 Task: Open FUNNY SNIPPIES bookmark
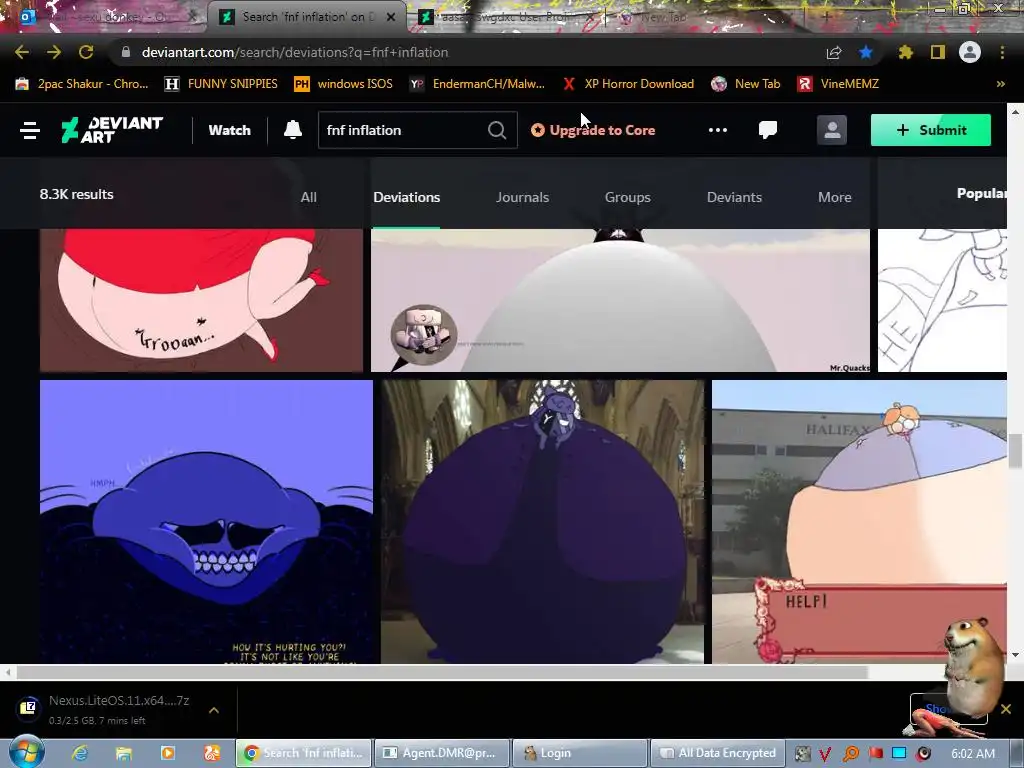click(x=221, y=84)
